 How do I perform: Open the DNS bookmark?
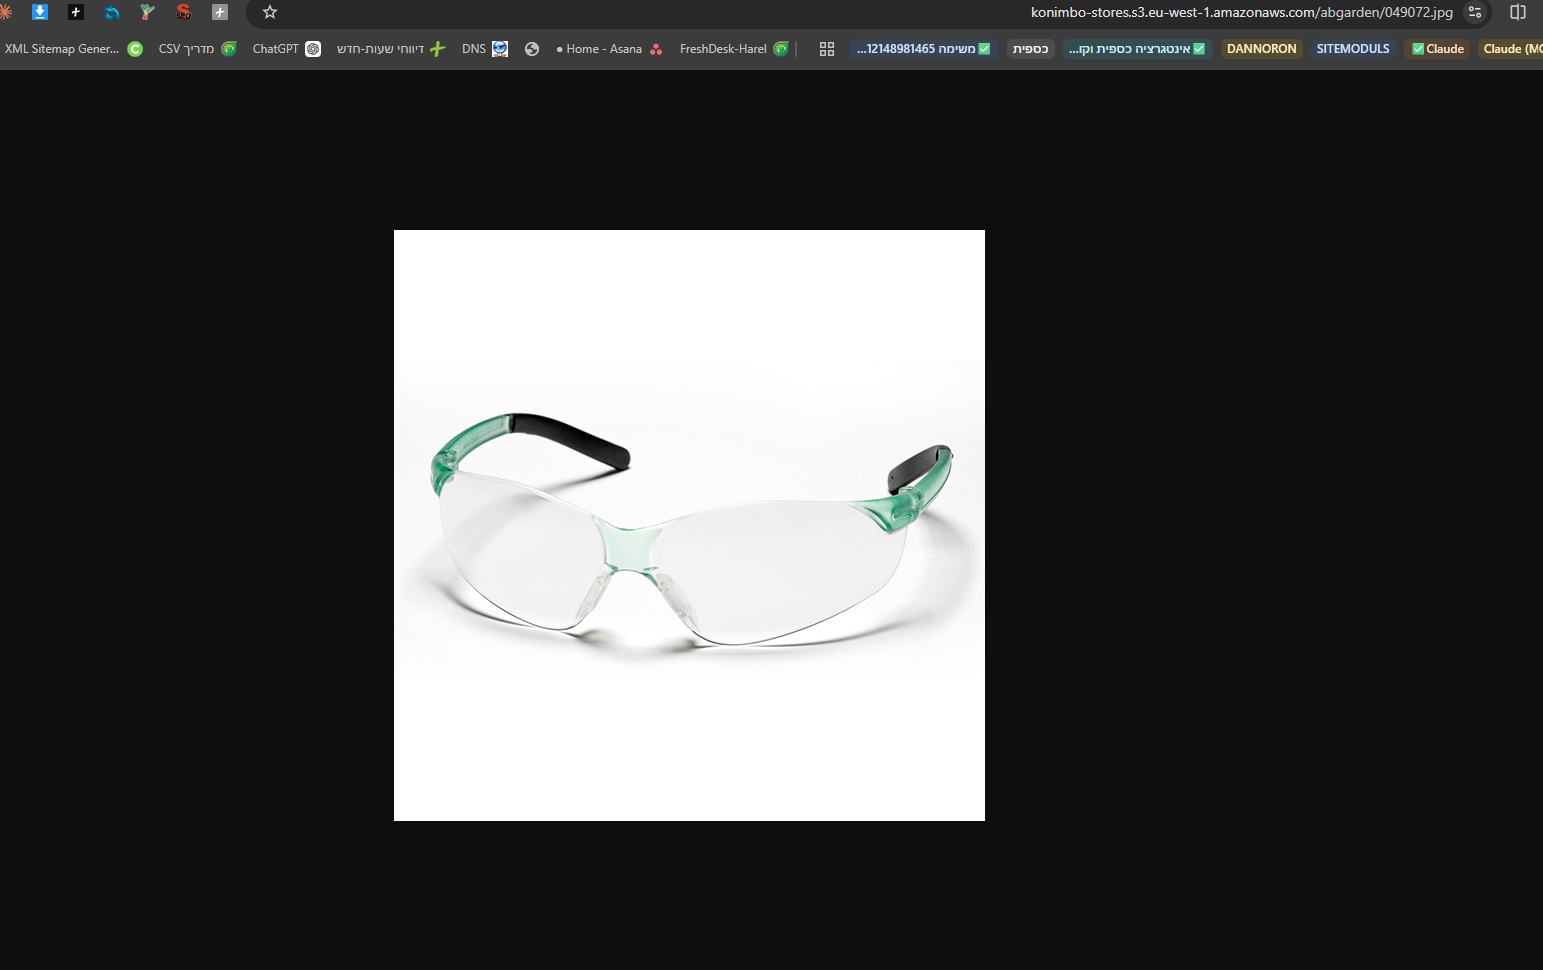485,49
